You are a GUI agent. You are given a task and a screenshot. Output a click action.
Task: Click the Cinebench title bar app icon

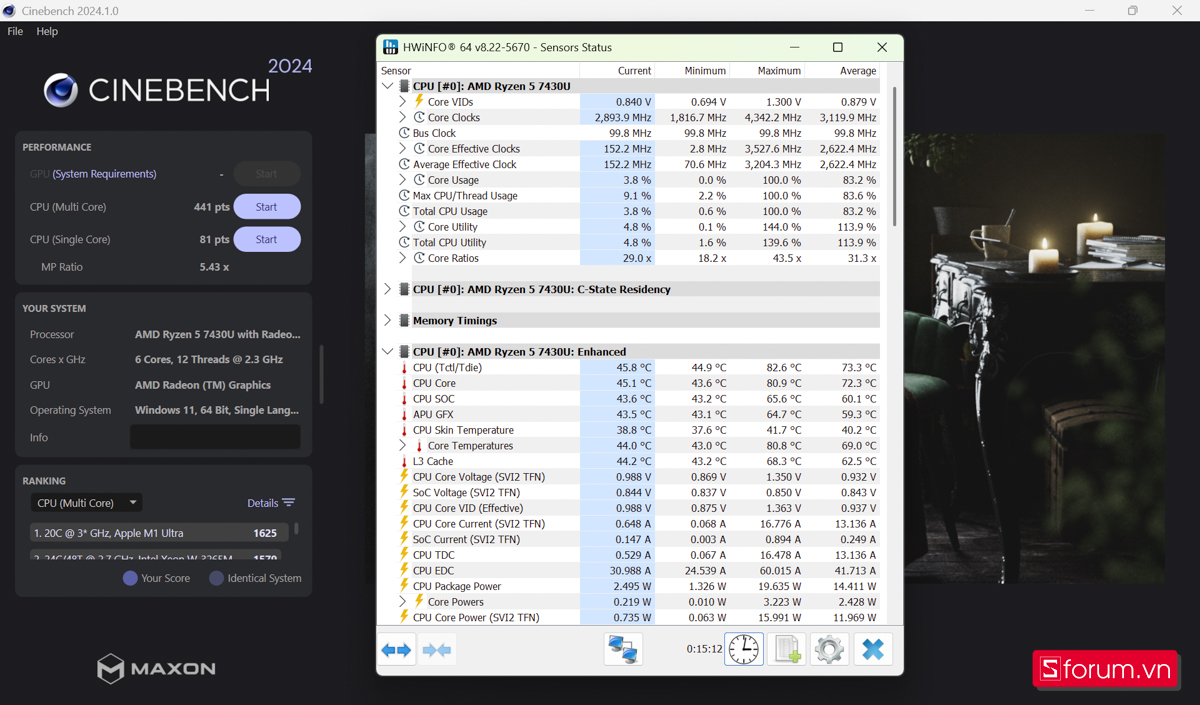[9, 10]
